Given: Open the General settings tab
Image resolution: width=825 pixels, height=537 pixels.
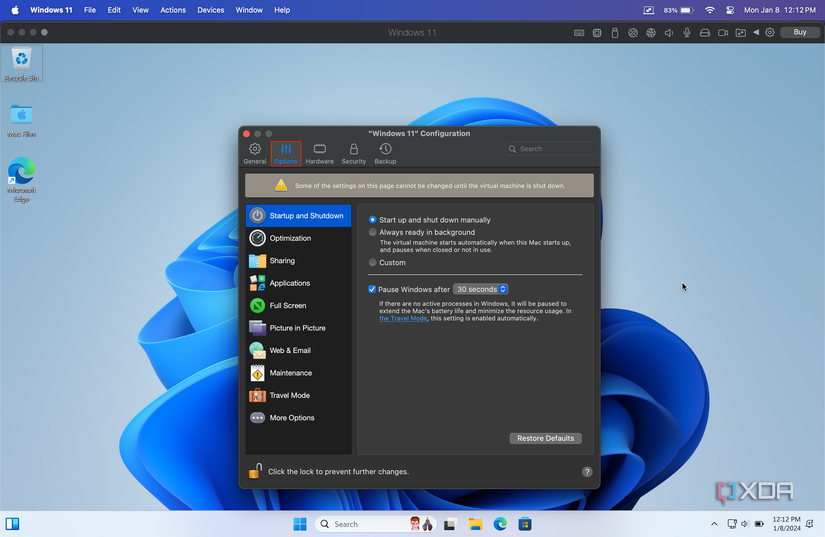Looking at the screenshot, I should point(255,154).
